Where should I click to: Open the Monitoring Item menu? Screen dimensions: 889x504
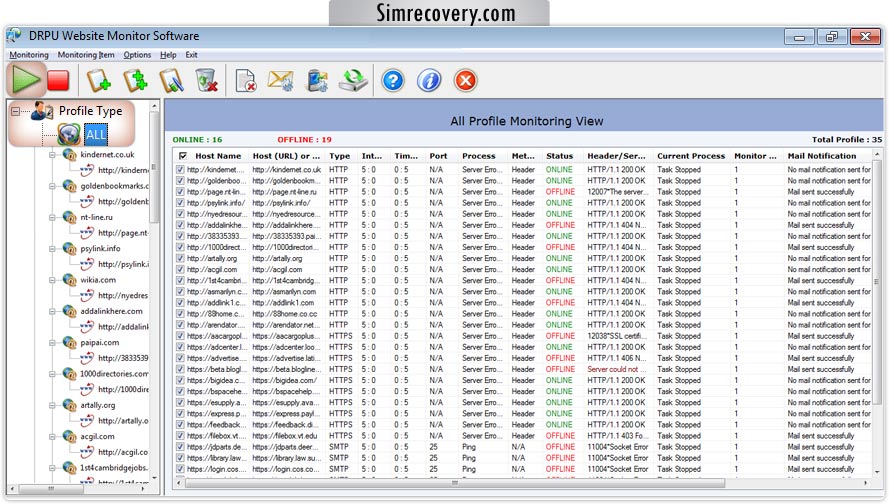click(x=86, y=55)
